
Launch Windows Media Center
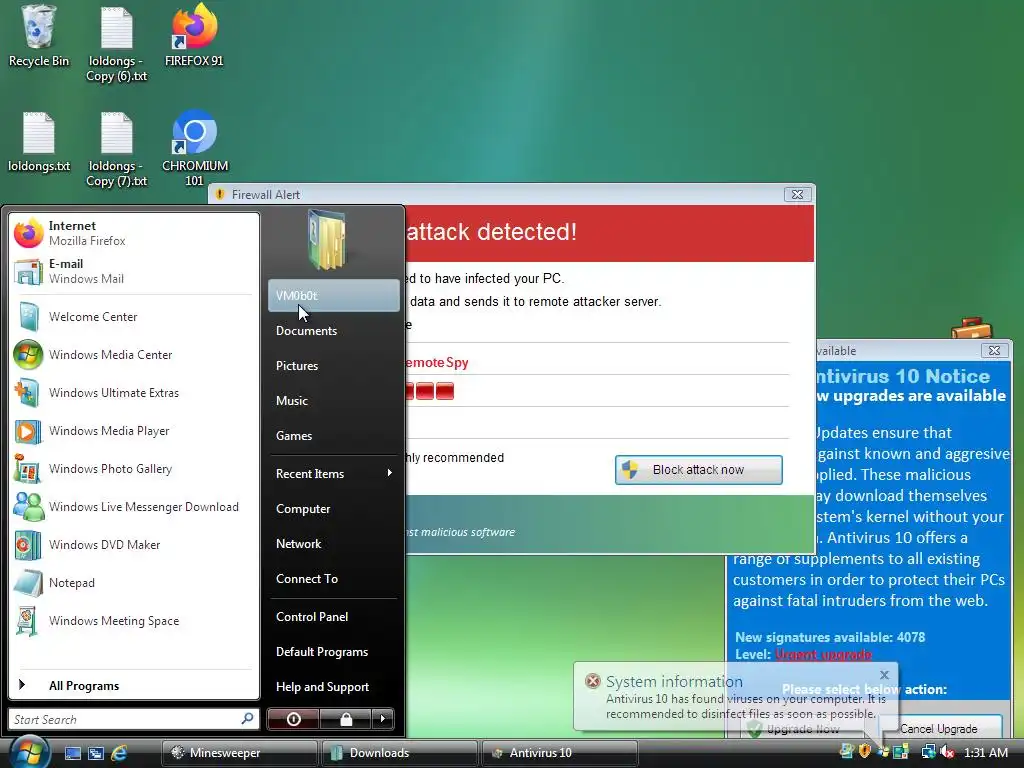(x=134, y=355)
